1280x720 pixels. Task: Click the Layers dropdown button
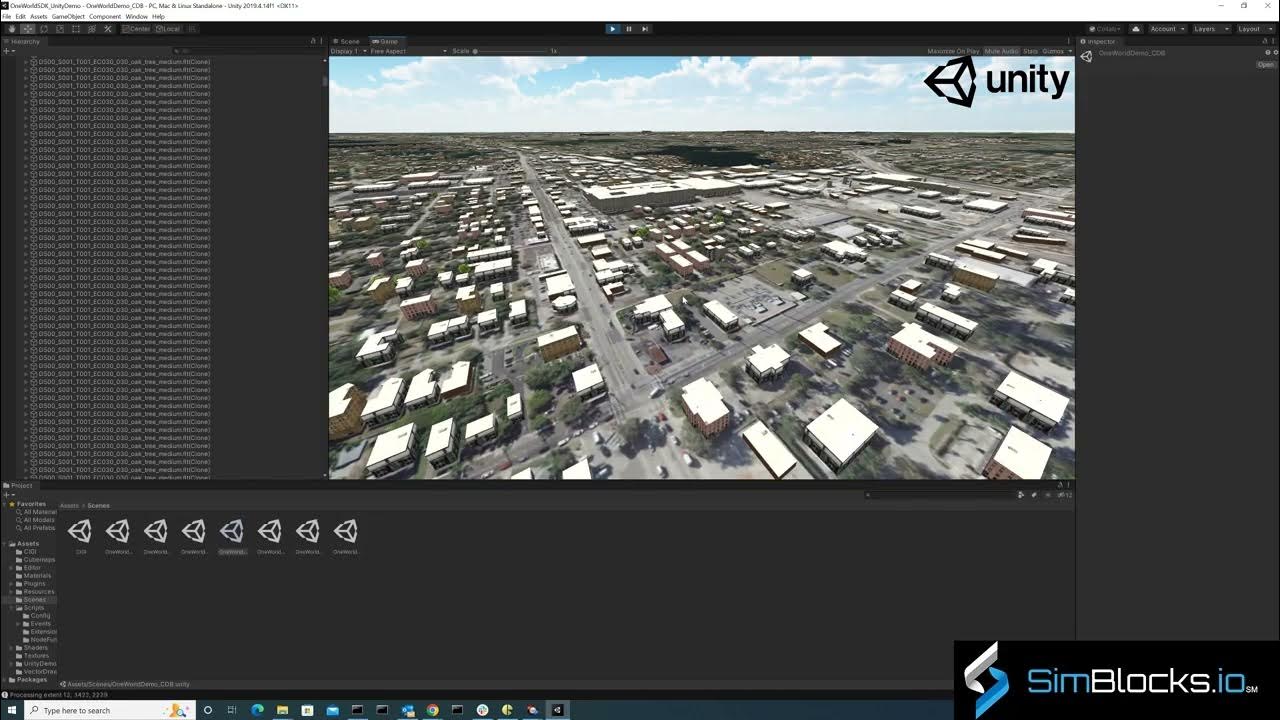point(1203,28)
